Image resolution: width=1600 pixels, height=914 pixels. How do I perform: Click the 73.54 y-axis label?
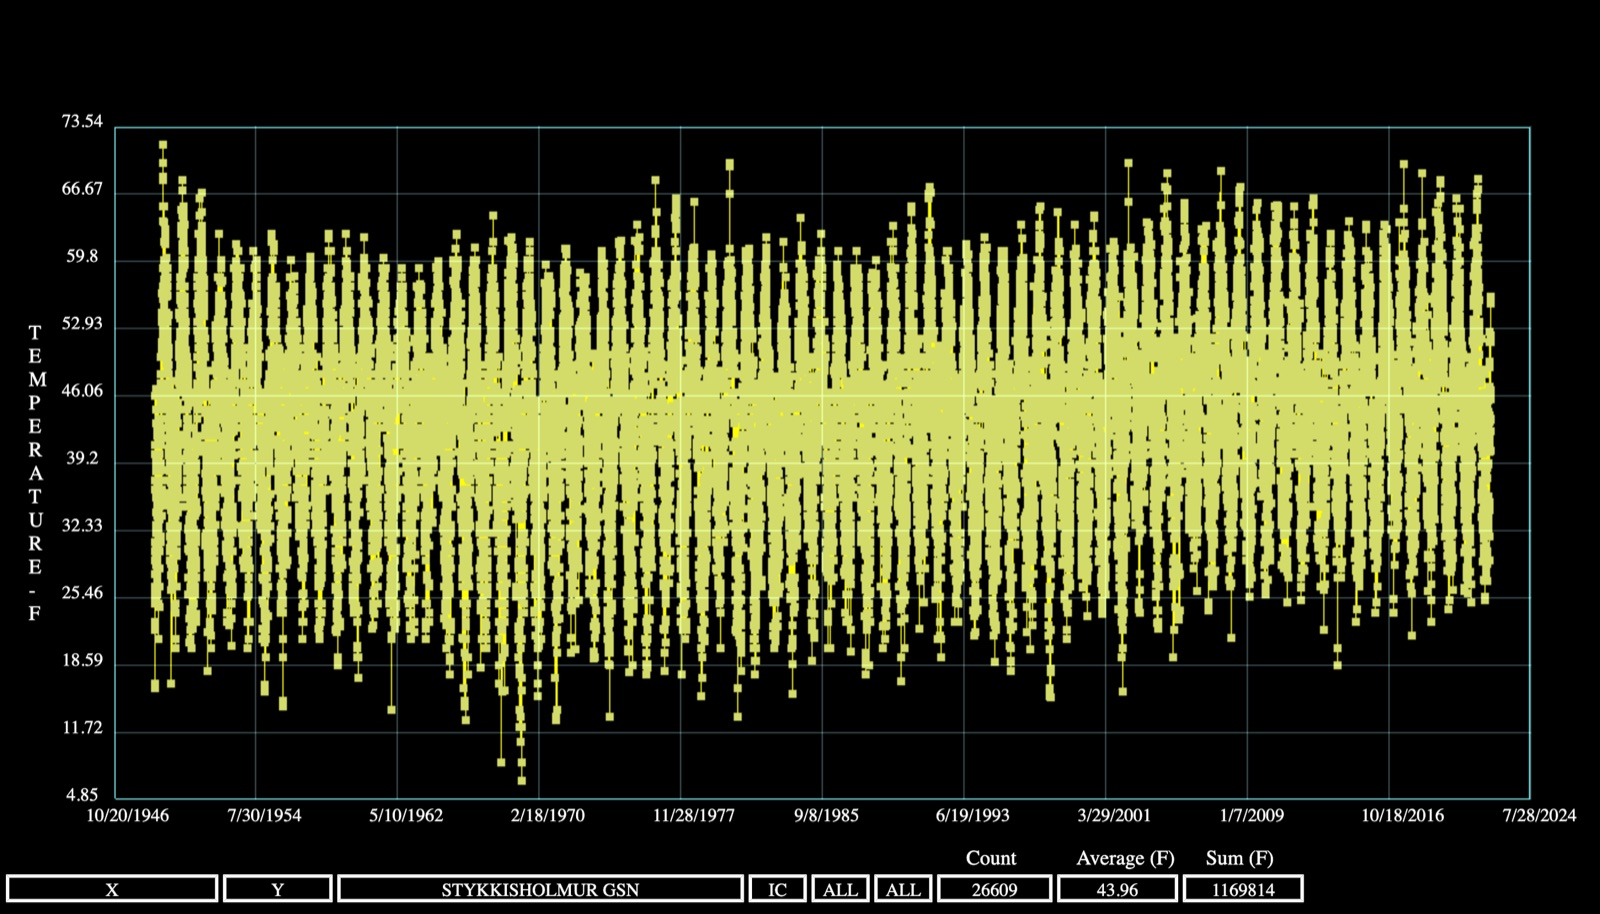tap(82, 122)
